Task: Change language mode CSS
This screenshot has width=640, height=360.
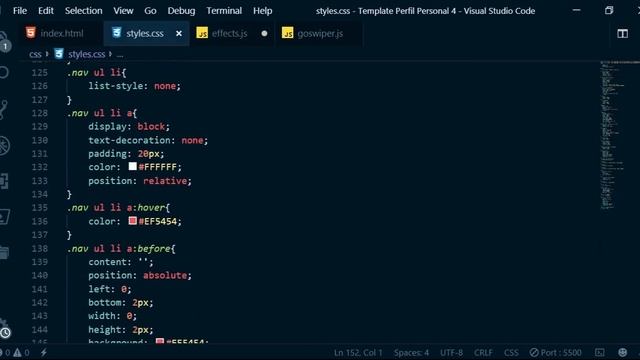Action: 511,353
